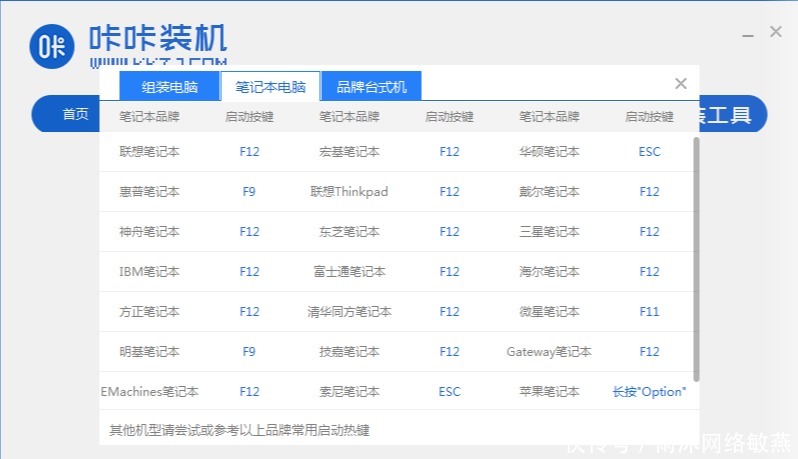
Task: Select 微星笔记本 brand cell
Action: (x=549, y=311)
